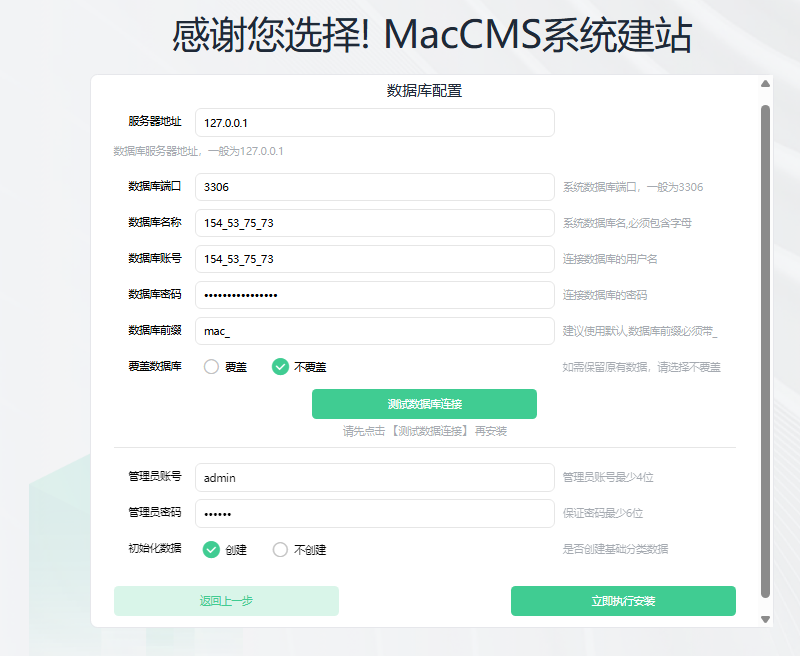Choose 不创建 for initial data
This screenshot has height=656, width=800.
pyautogui.click(x=281, y=549)
